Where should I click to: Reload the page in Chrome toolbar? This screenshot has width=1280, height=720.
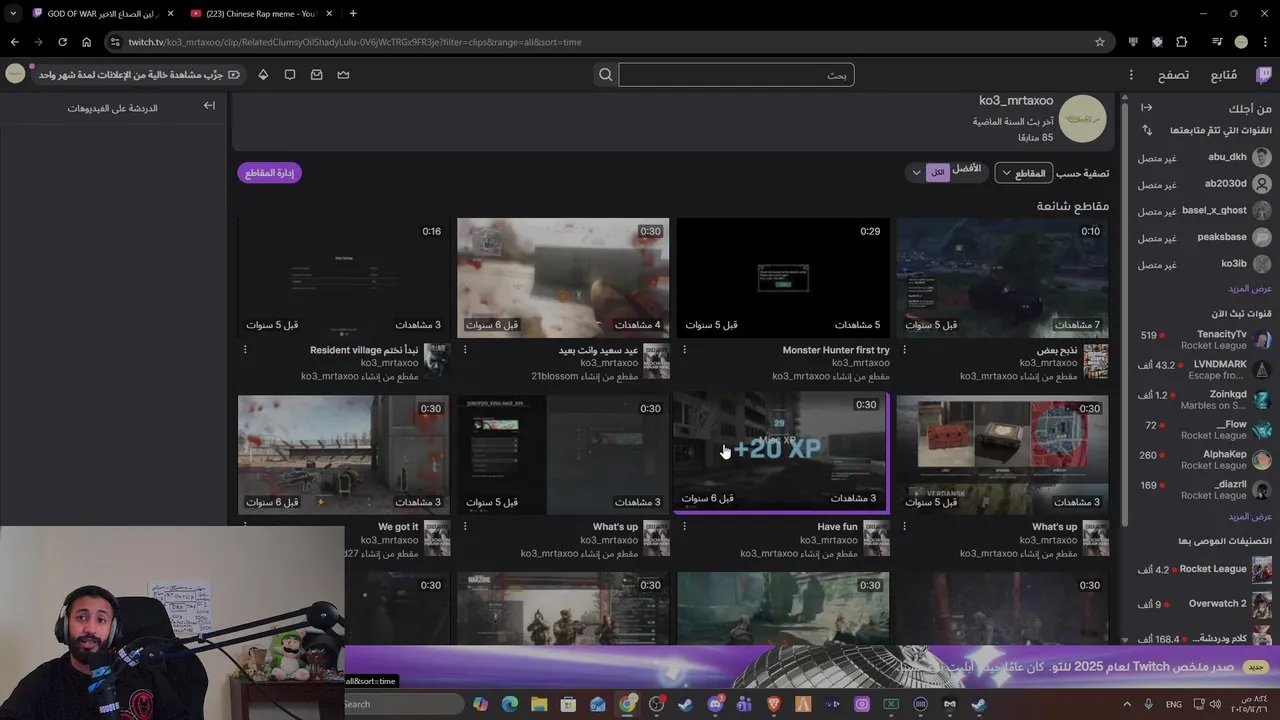(x=62, y=42)
